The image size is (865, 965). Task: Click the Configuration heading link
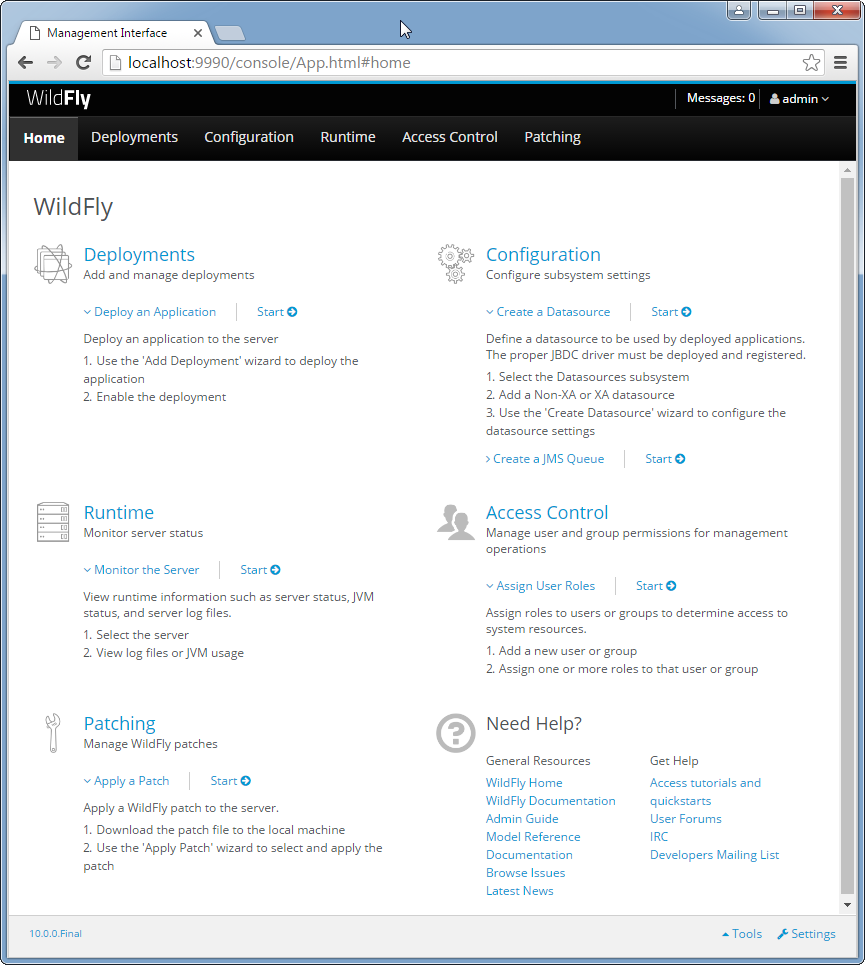tap(543, 255)
